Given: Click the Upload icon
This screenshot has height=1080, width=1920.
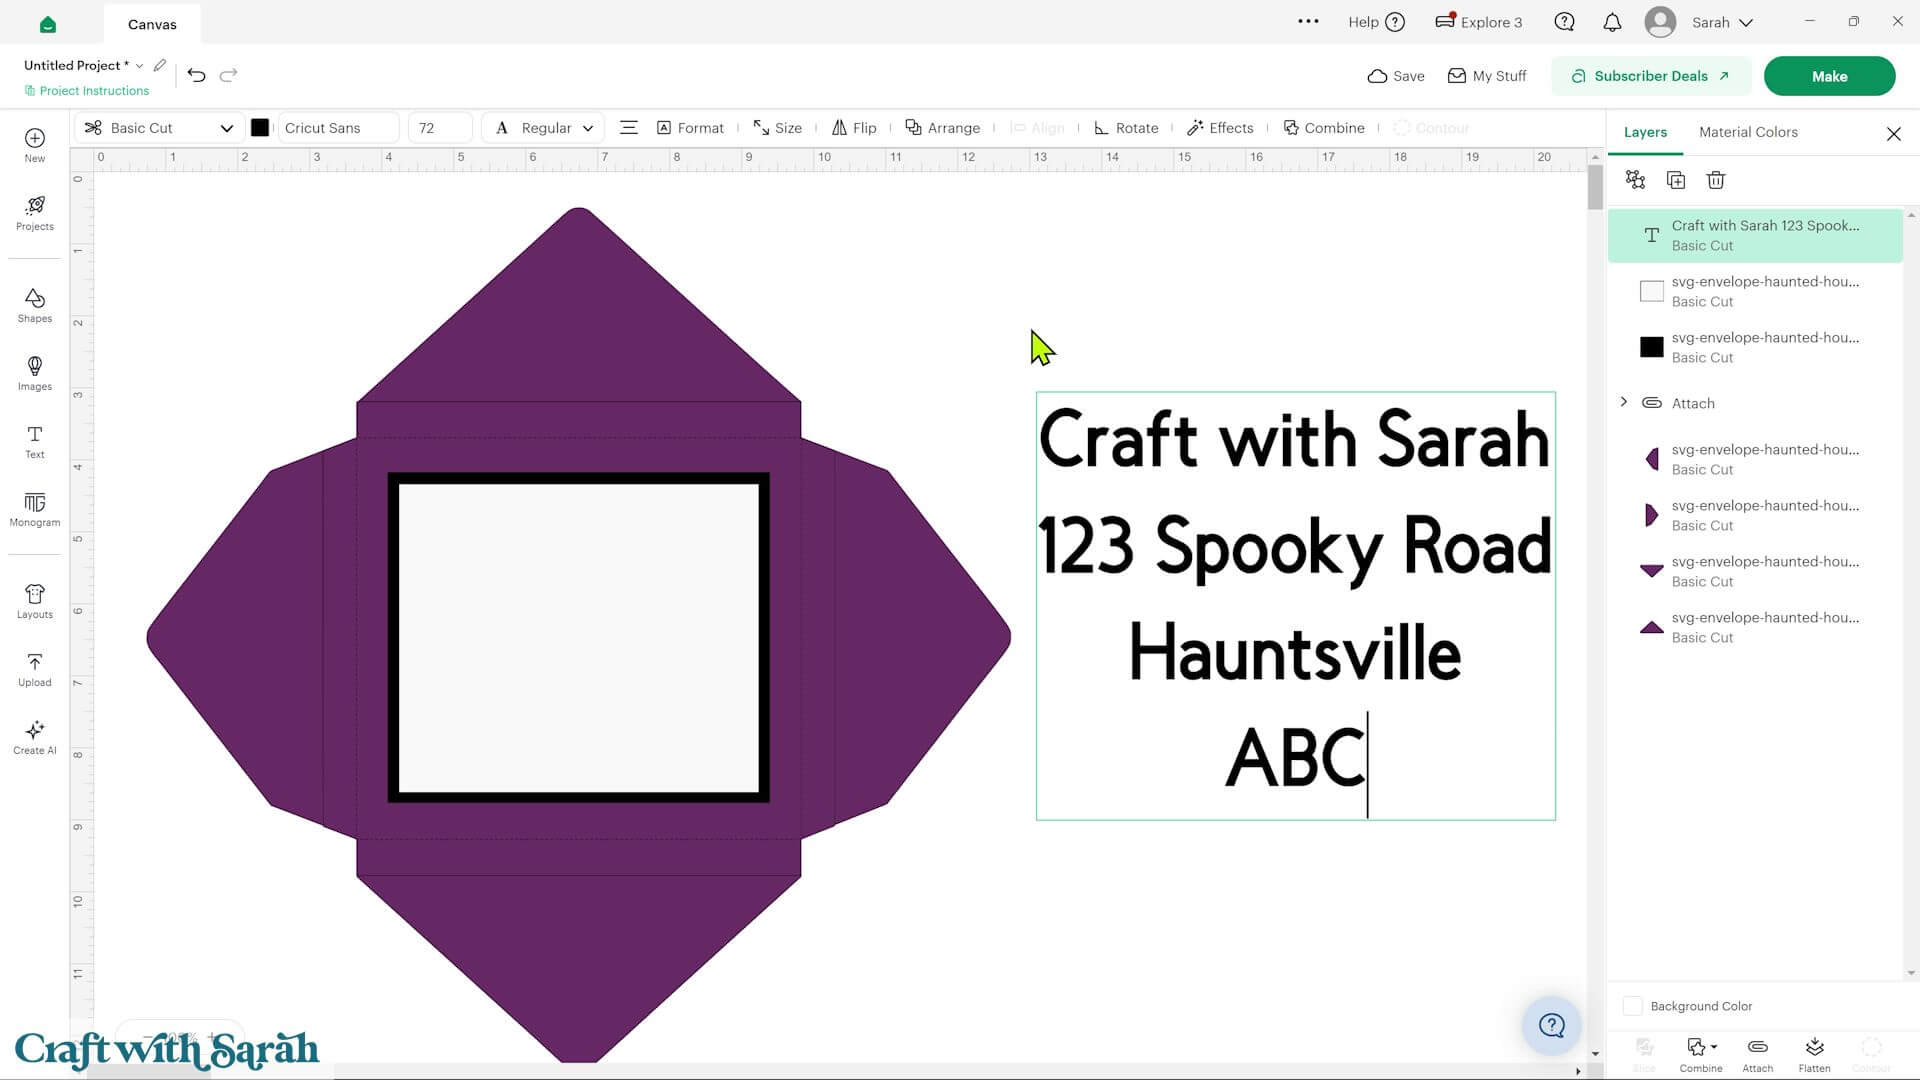Looking at the screenshot, I should point(34,669).
